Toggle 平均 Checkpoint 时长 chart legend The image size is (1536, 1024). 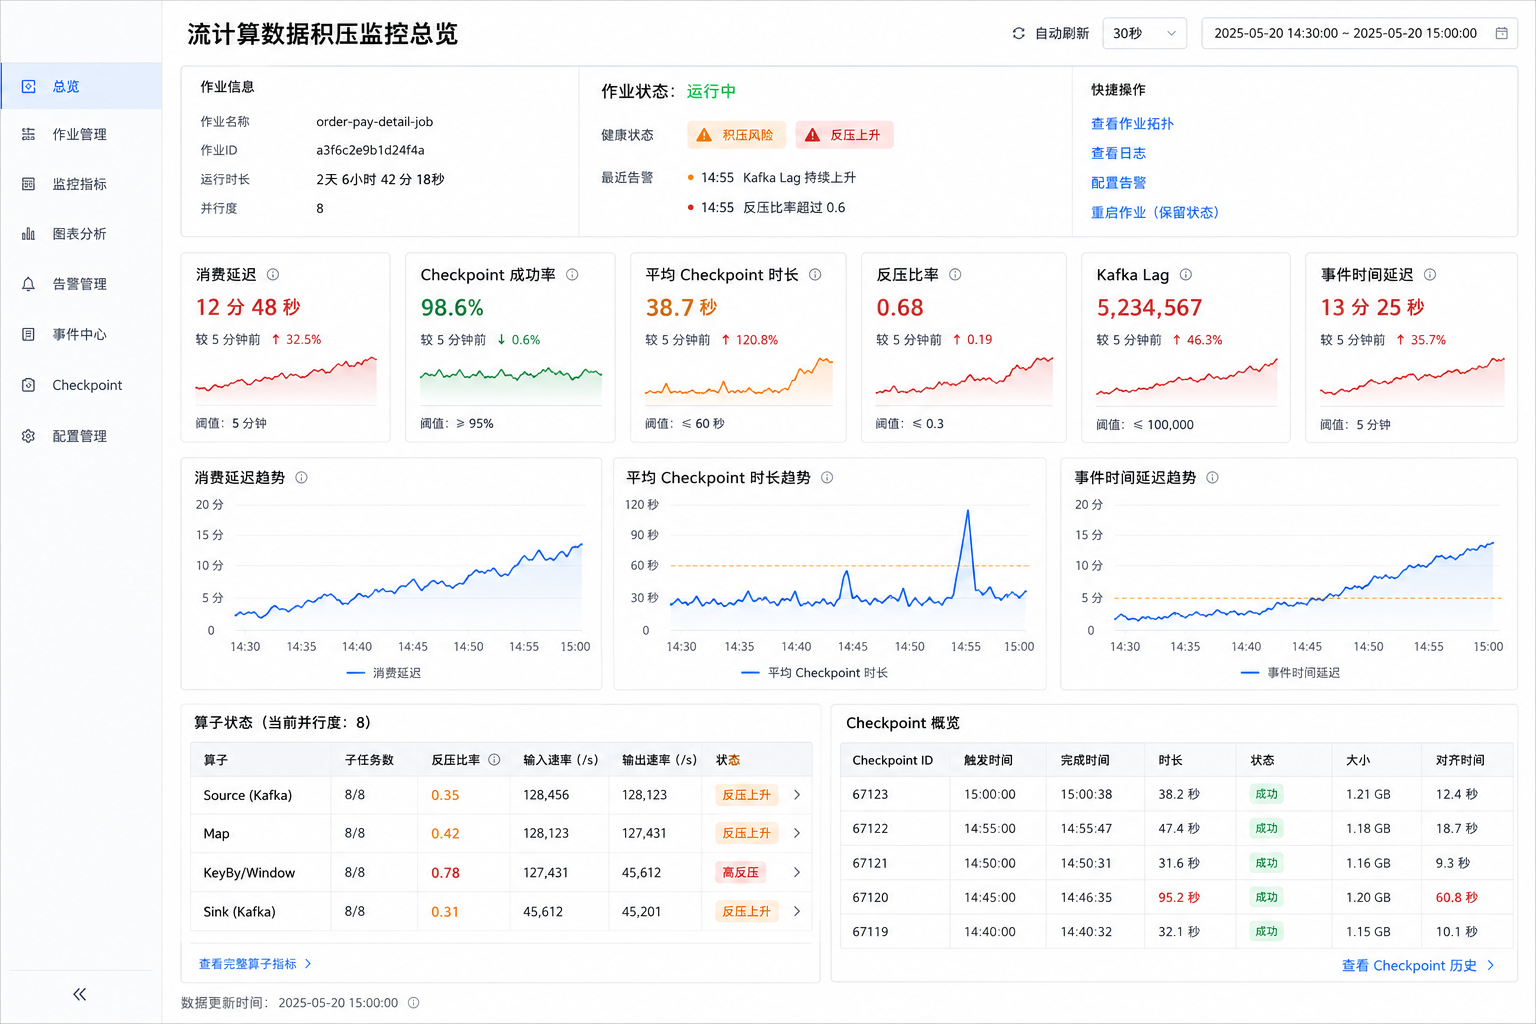(815, 673)
